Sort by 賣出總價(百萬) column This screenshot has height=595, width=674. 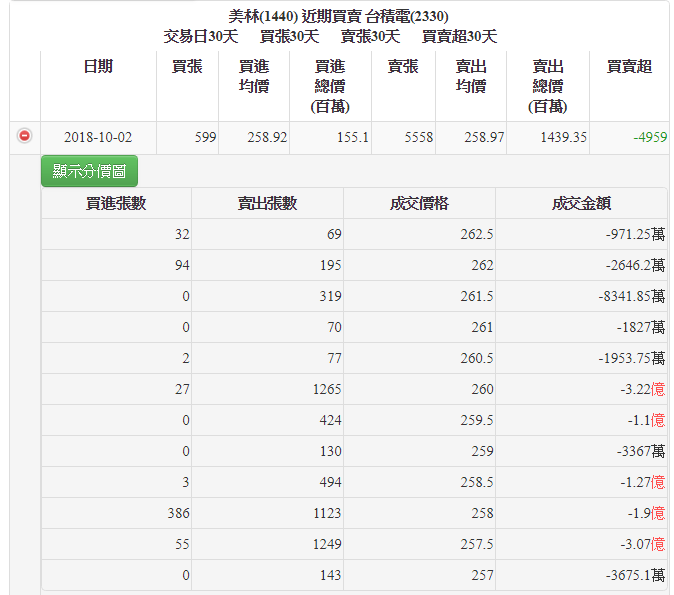click(x=548, y=86)
